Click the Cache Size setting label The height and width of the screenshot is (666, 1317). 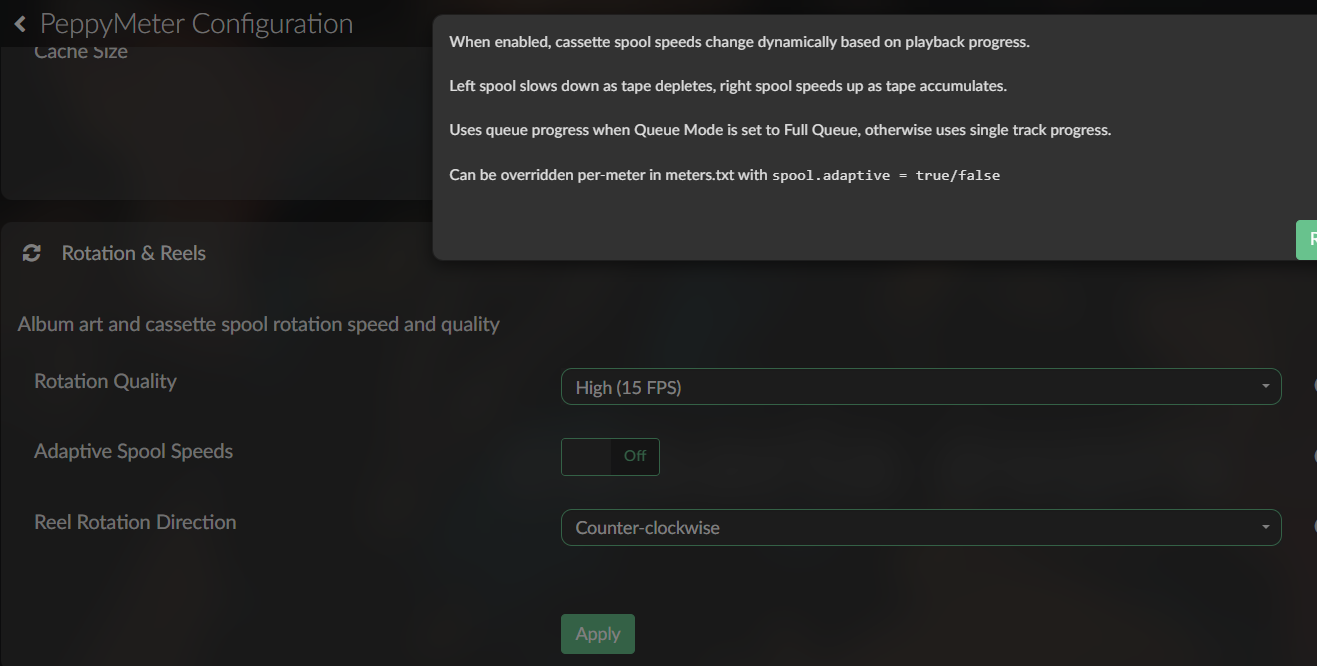tap(81, 51)
